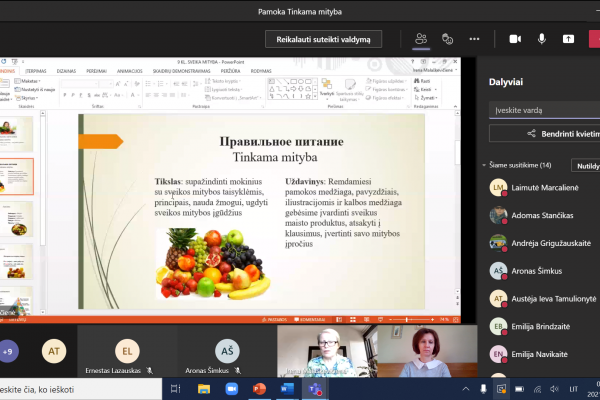Open Figūros užpildas fill dropdown
This screenshot has height=400, width=600.
(386, 81)
